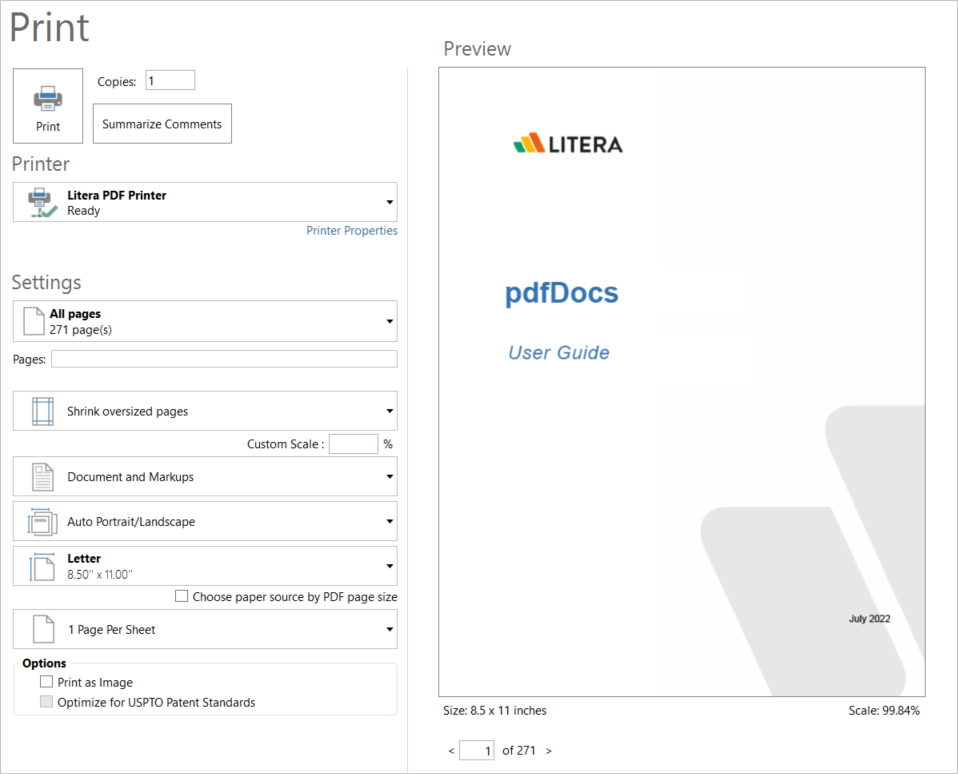Click the "of 271" page count text

point(519,750)
